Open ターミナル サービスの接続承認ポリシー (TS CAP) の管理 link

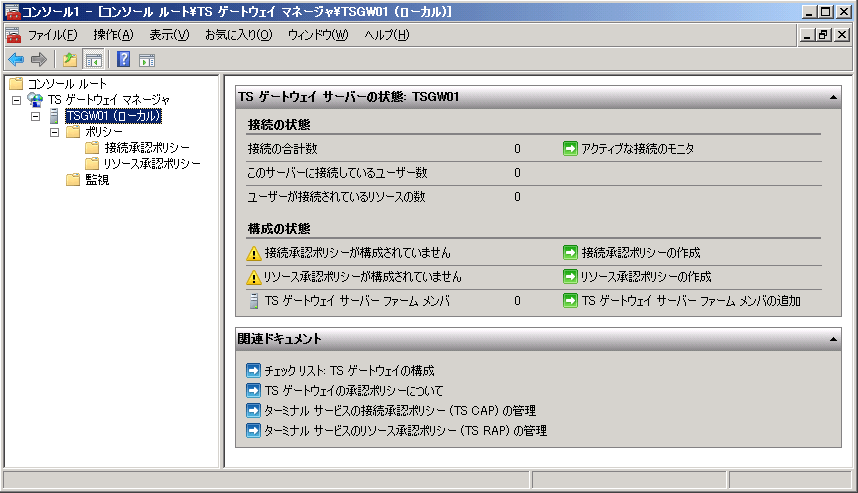click(400, 411)
